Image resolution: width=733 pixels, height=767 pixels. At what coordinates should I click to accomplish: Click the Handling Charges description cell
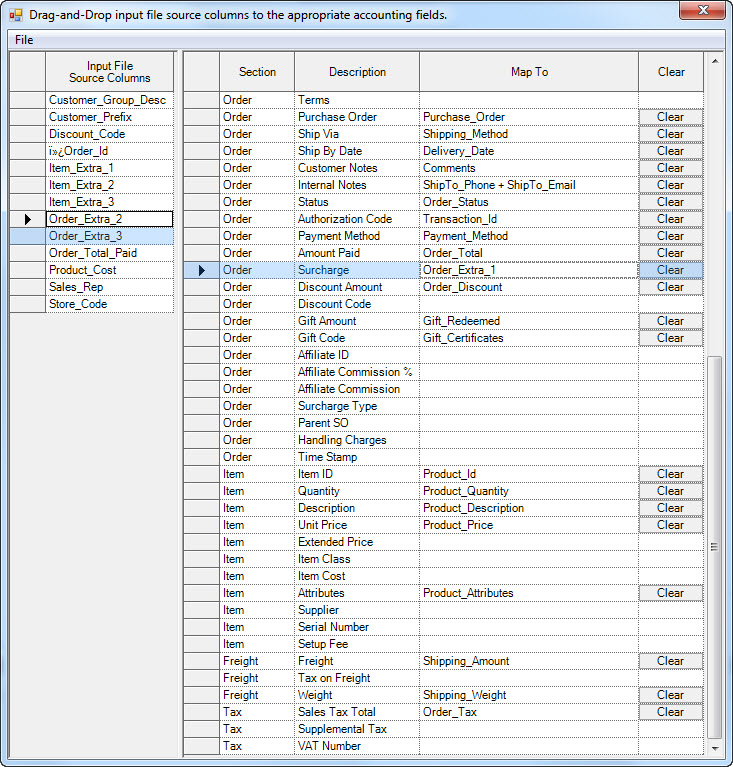tap(357, 440)
